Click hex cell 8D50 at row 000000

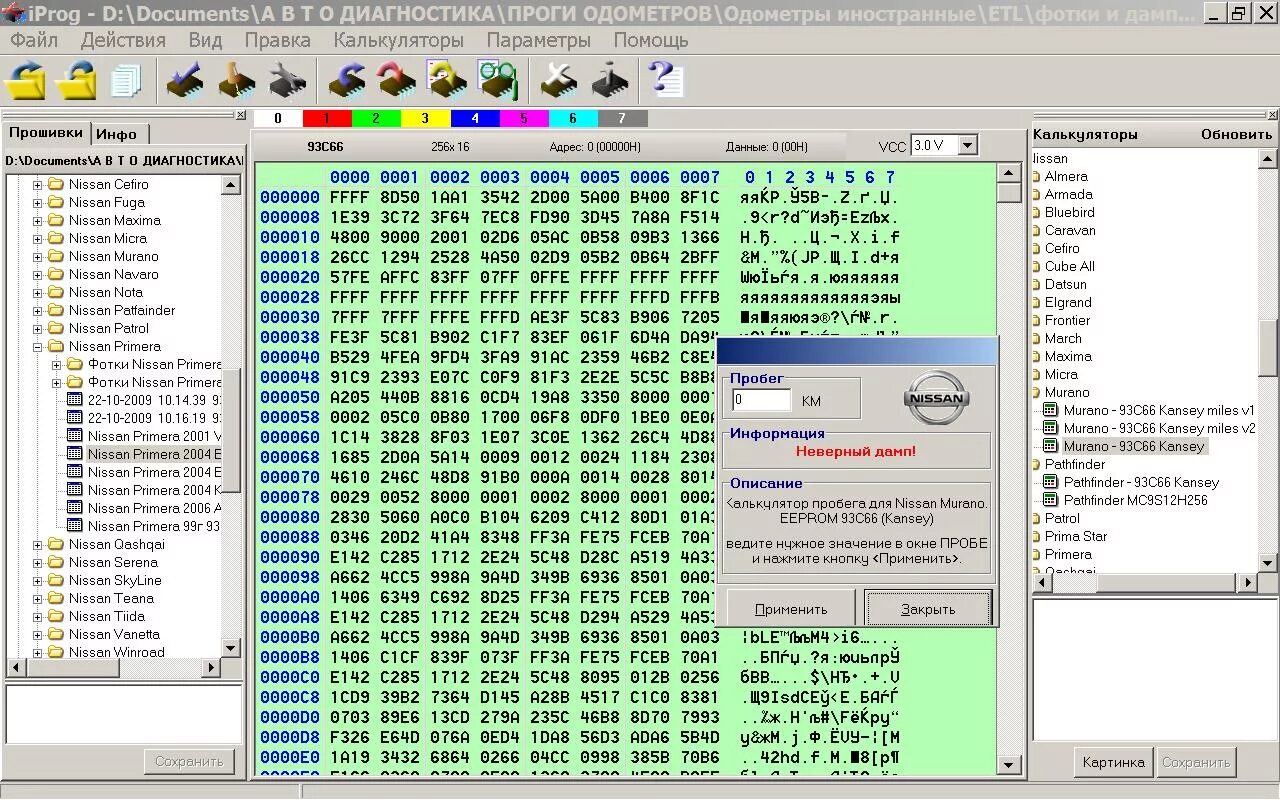(x=400, y=197)
